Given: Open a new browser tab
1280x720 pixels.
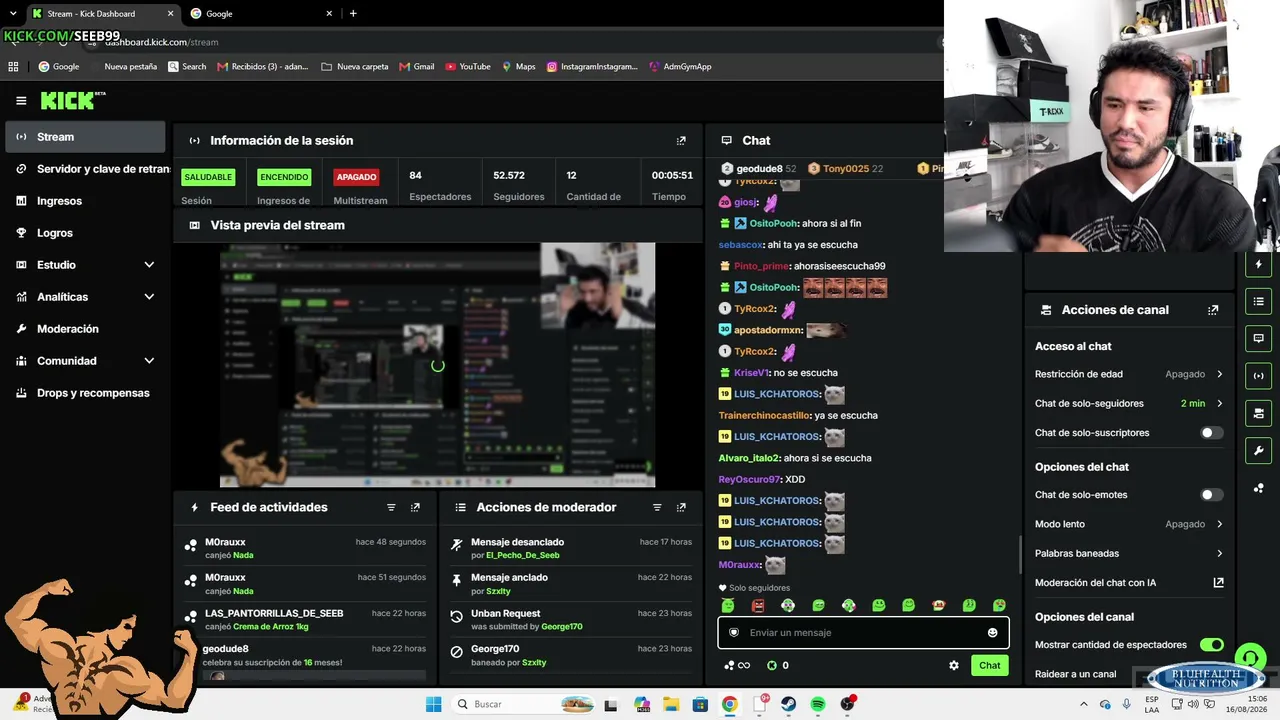Looking at the screenshot, I should 353,14.
